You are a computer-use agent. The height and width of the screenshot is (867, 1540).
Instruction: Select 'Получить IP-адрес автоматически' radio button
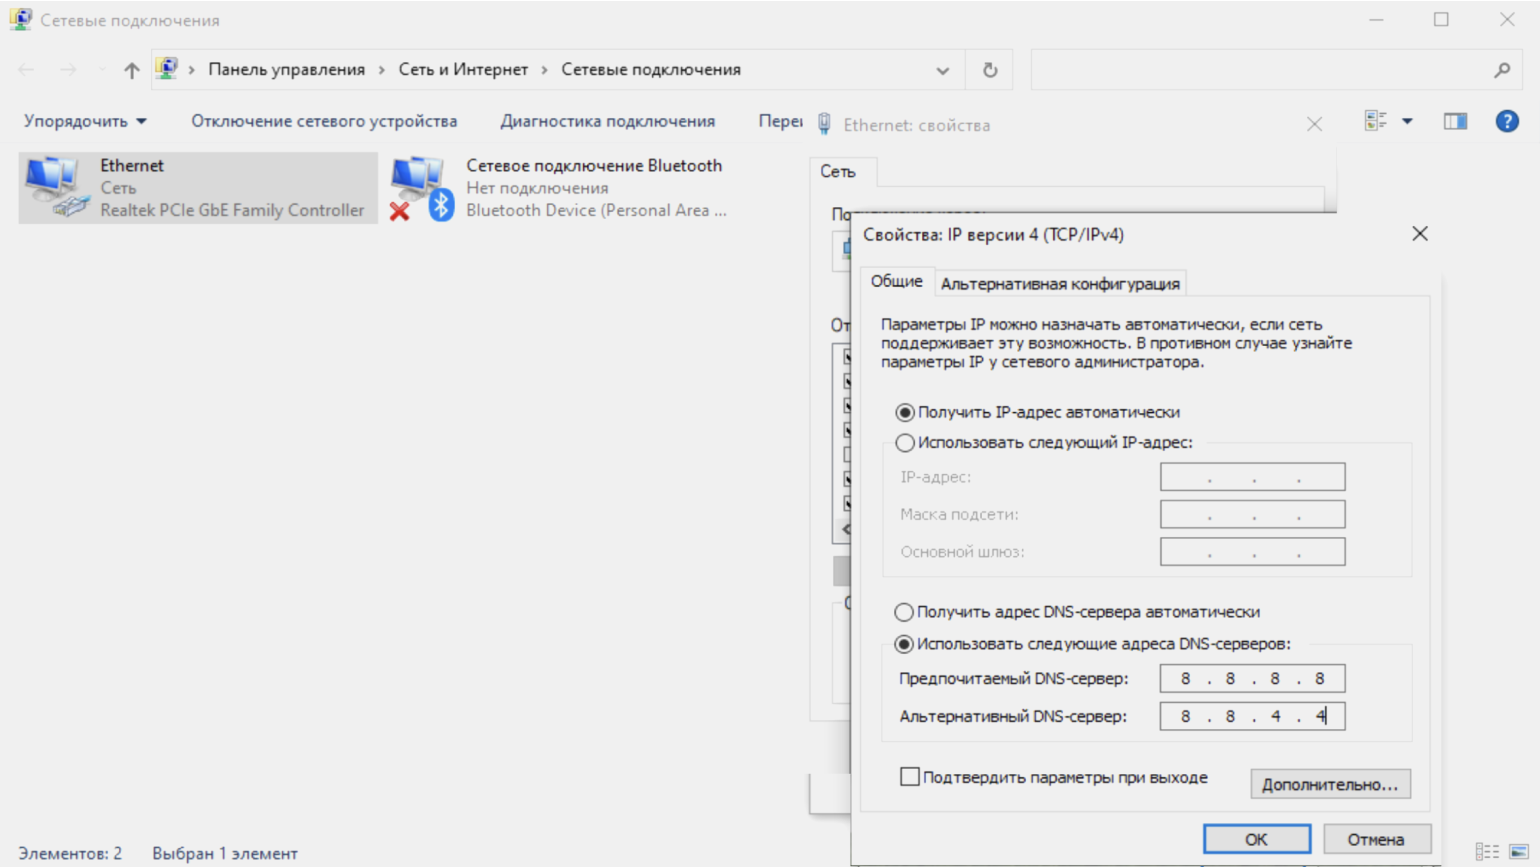(x=905, y=413)
